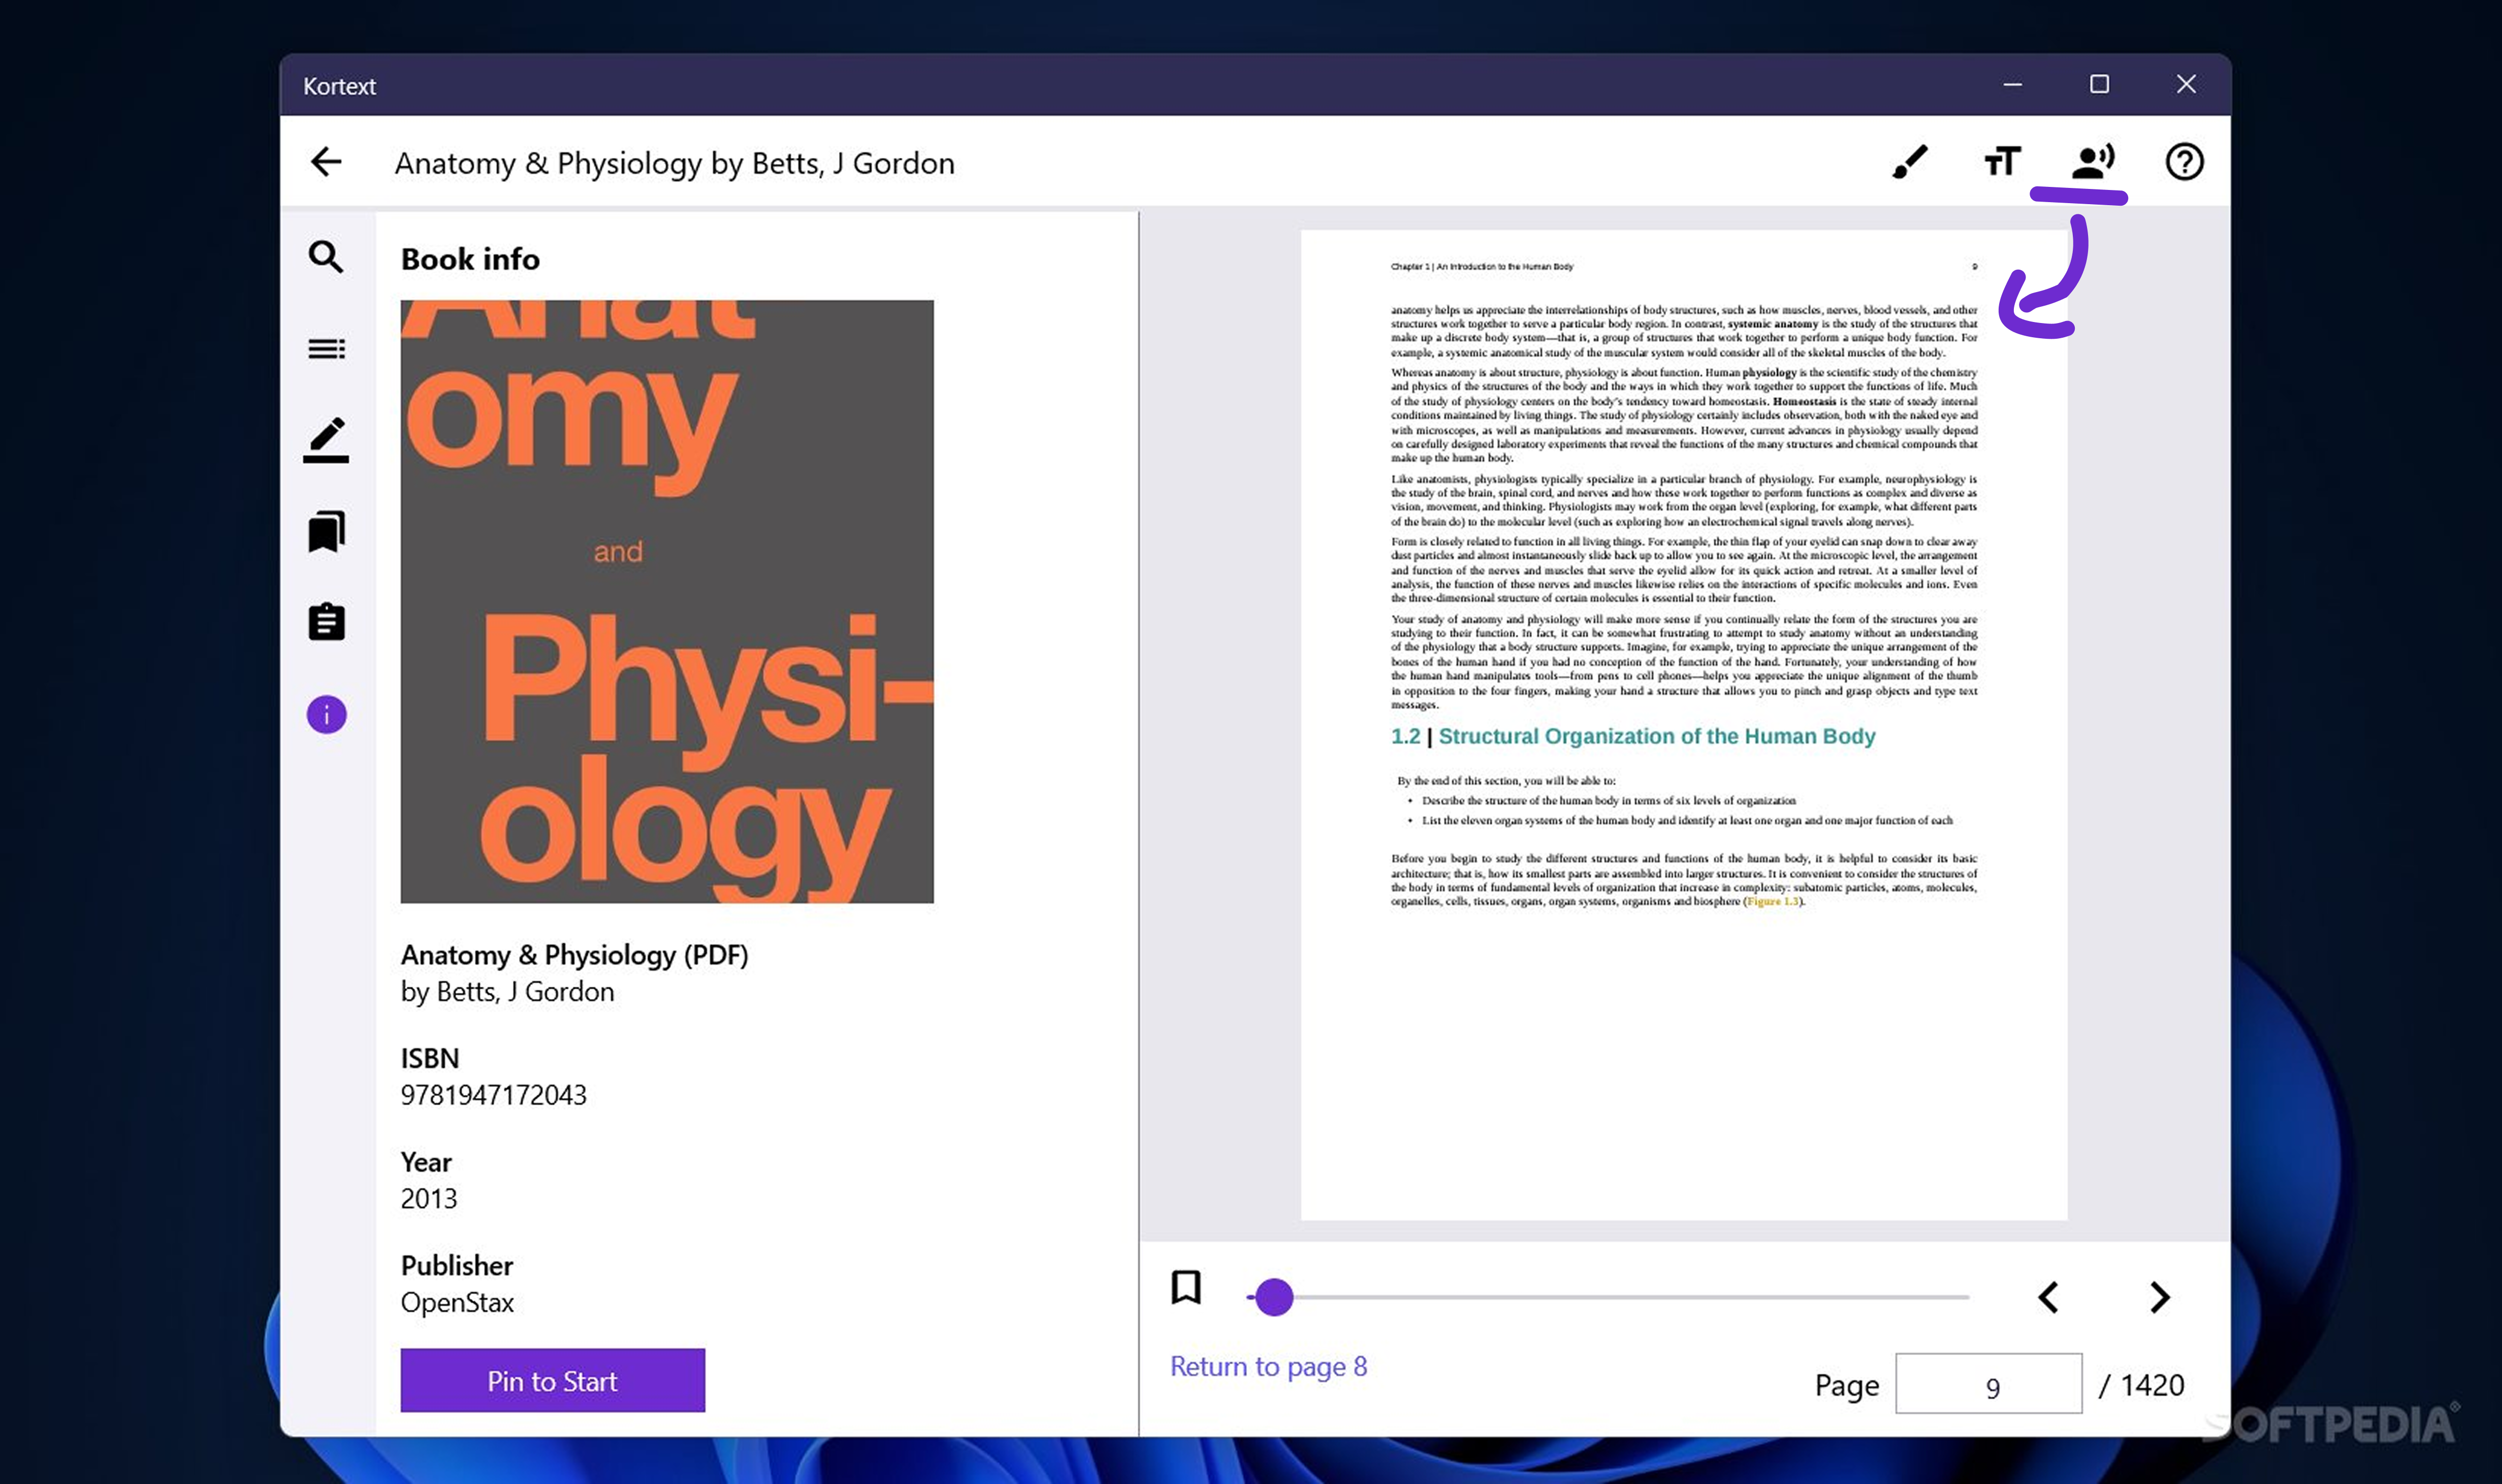
Task: Open the search panel in sidebar
Action: 326,257
